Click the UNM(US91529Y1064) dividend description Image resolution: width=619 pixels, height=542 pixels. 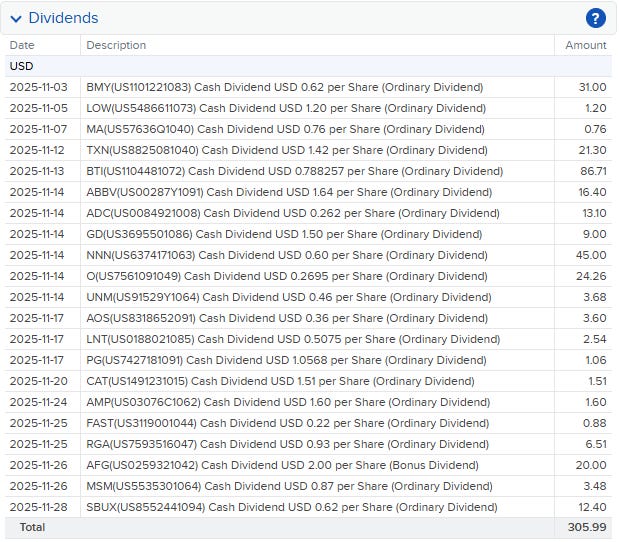[x=289, y=297]
